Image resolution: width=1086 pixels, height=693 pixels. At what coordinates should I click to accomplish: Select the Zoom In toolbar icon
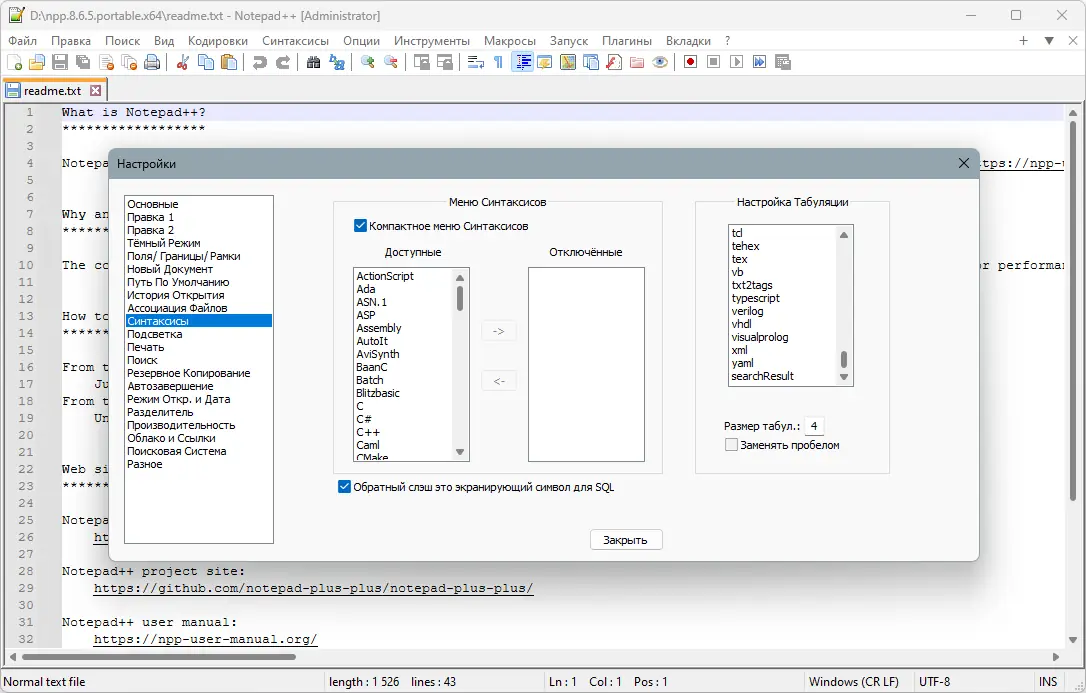pyautogui.click(x=369, y=62)
